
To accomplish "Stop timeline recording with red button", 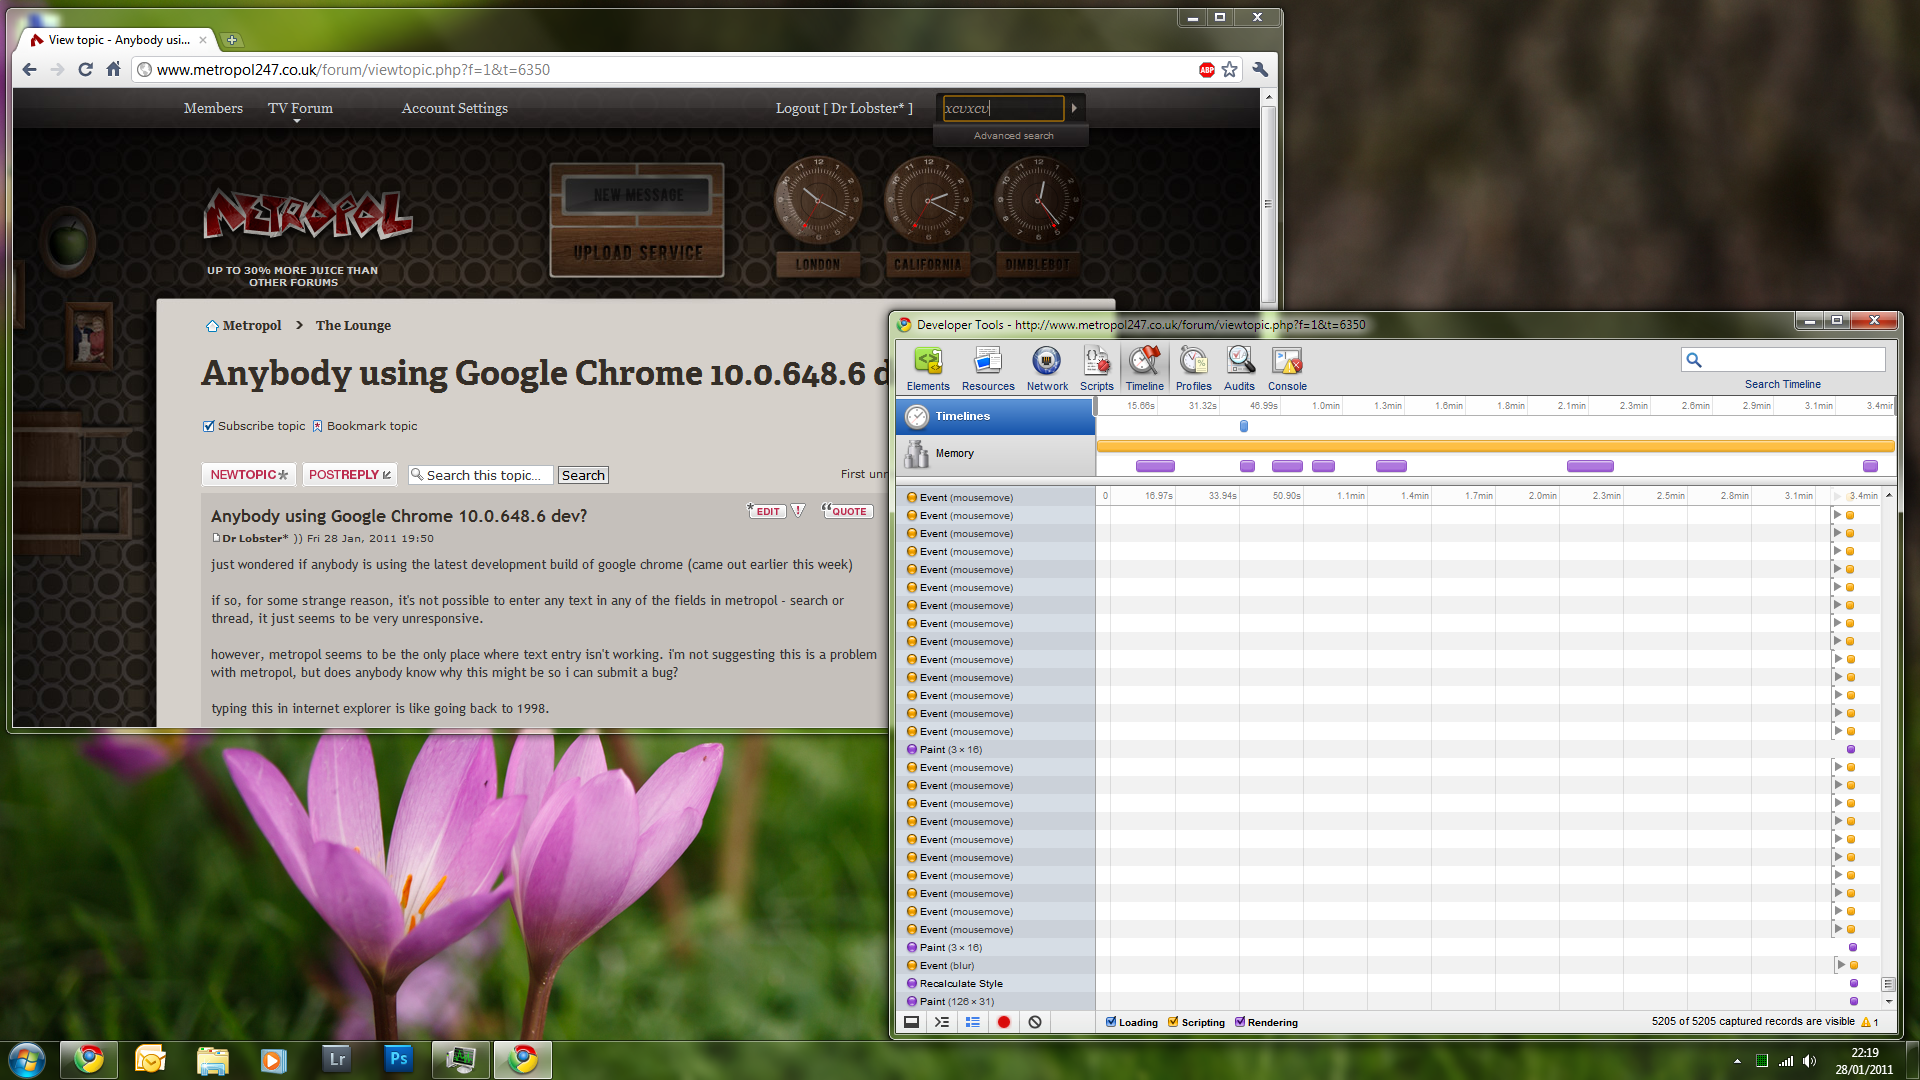I will [1004, 1022].
